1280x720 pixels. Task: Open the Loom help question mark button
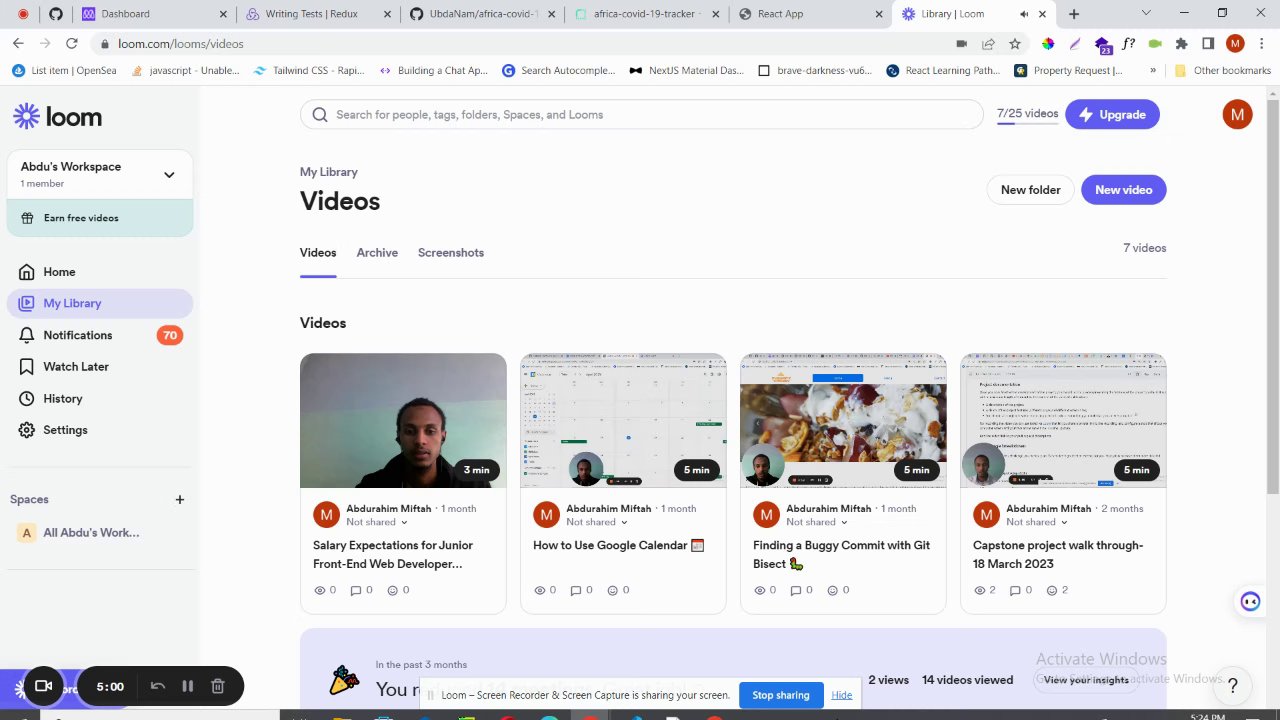1233,685
